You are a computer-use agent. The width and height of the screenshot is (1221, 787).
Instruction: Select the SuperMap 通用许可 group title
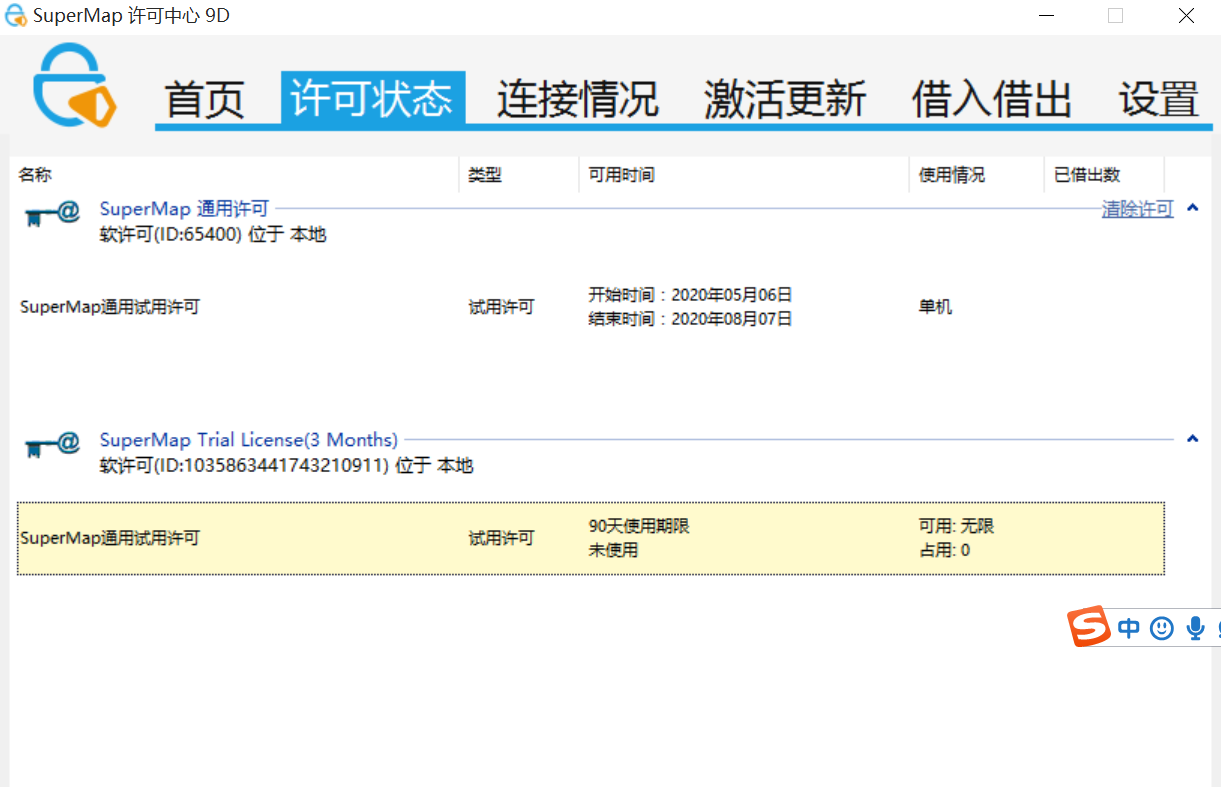184,209
